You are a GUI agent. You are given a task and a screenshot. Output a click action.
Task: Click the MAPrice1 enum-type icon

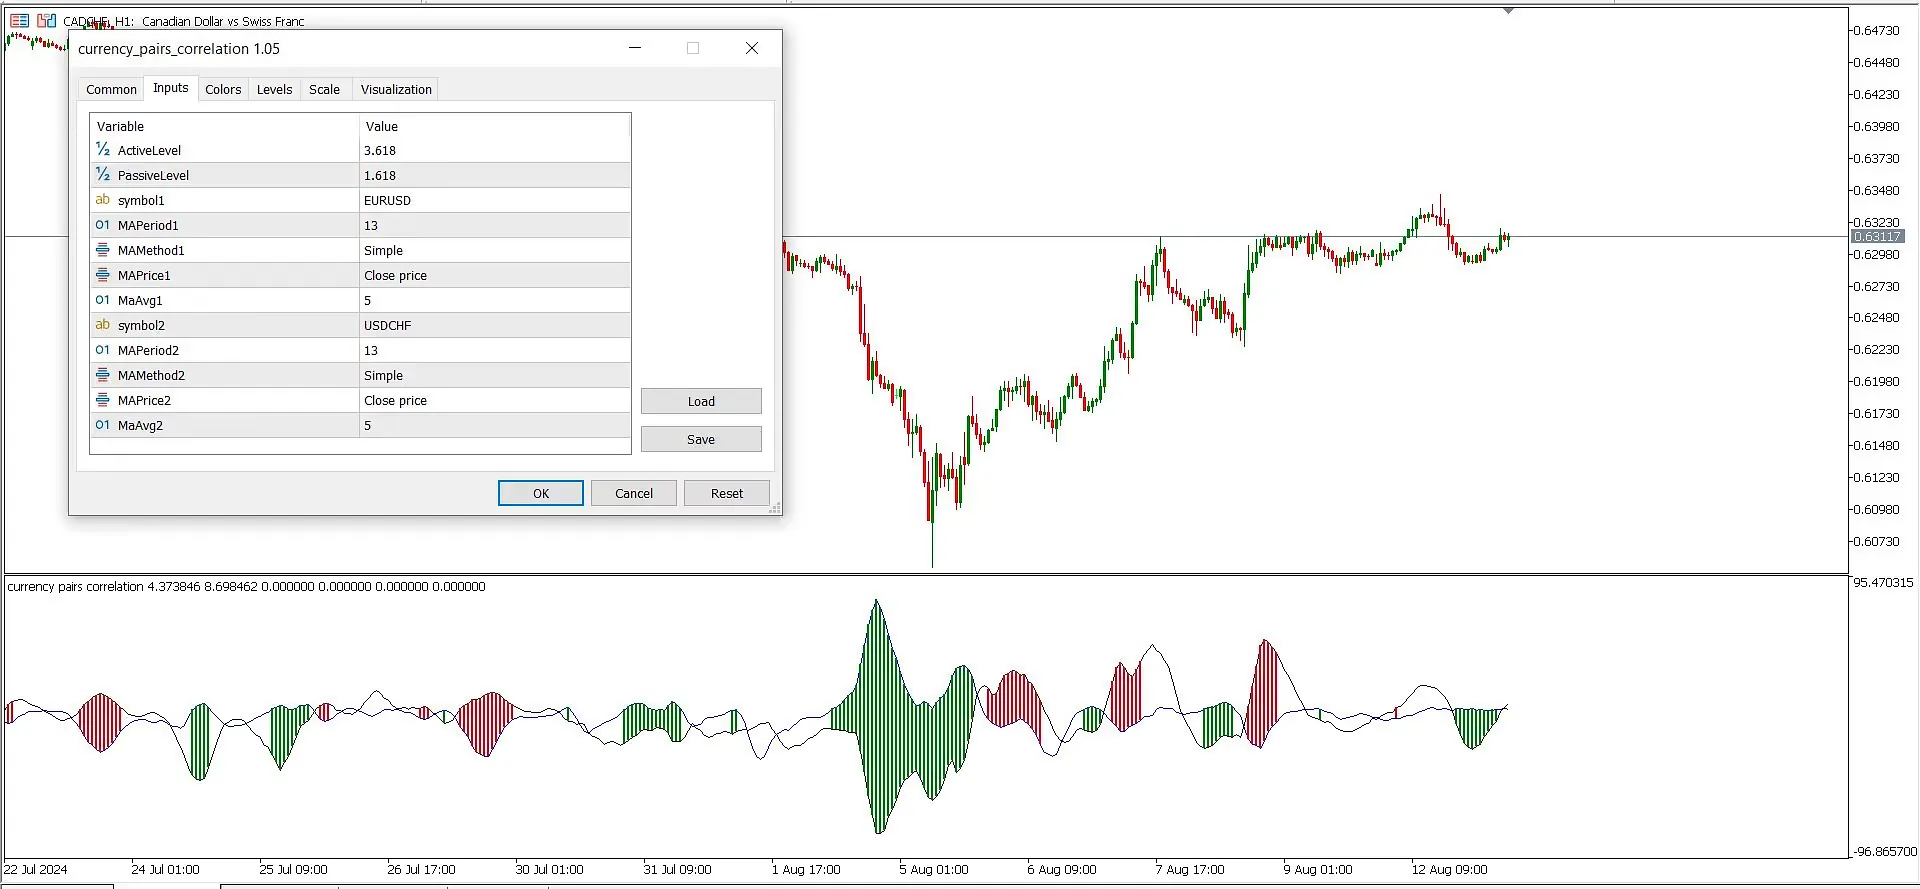[103, 275]
